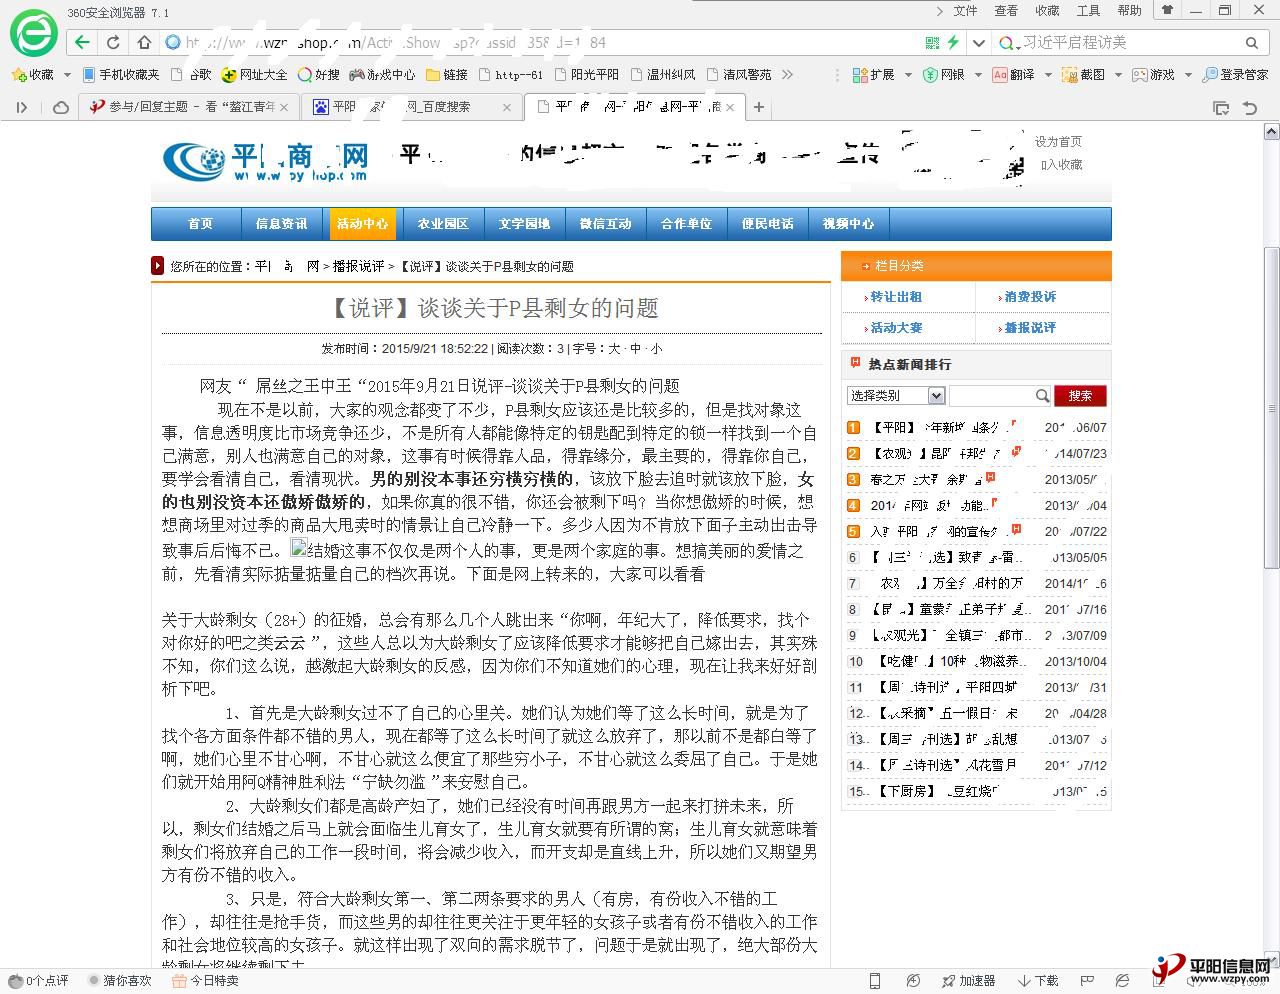Click the red 搜索 button in sidebar
Screen dimensions: 1280x994
[1080, 396]
